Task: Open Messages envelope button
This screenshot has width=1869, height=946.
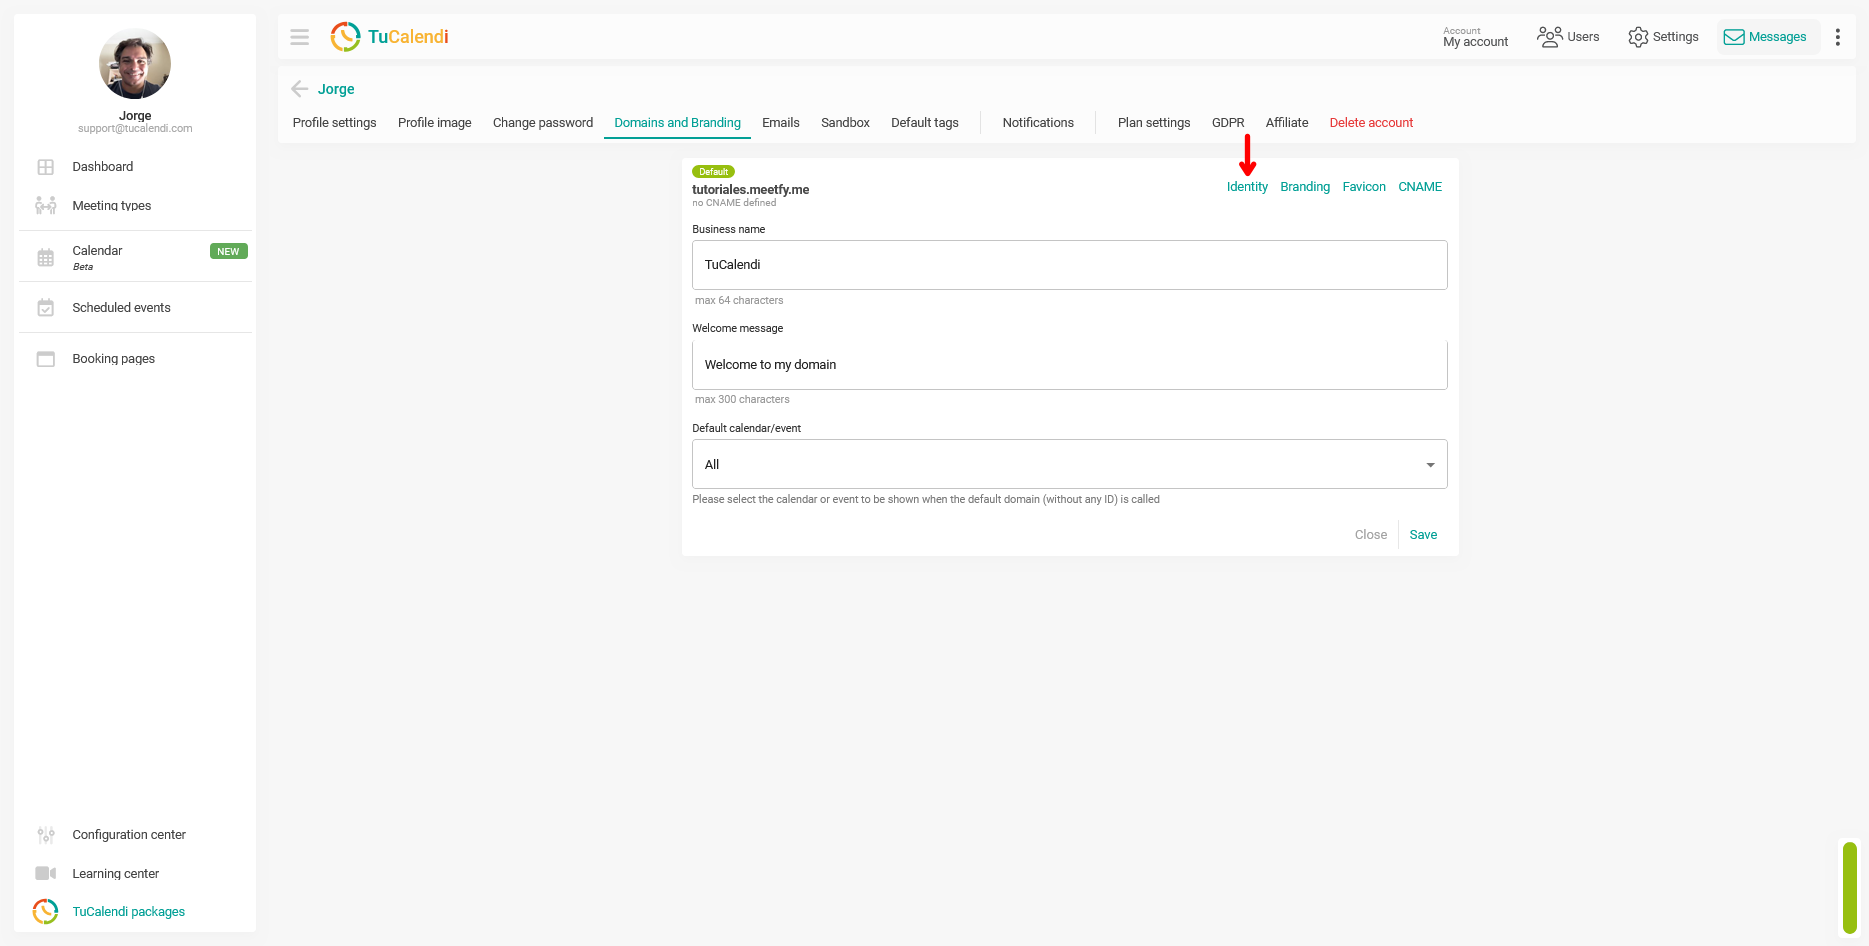Action: click(1765, 37)
